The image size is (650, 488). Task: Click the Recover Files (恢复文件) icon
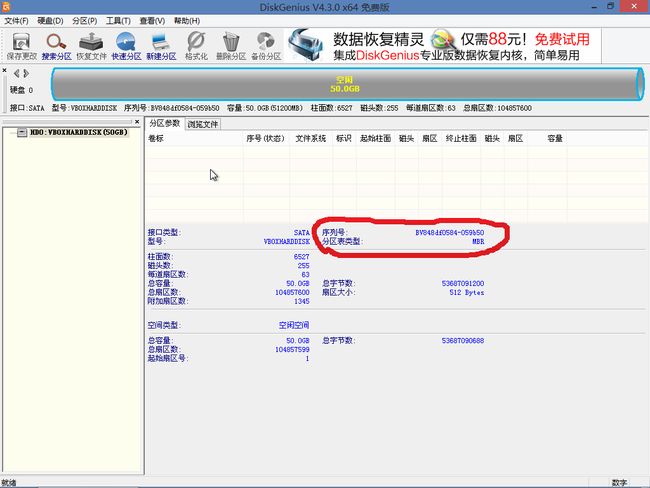(91, 46)
